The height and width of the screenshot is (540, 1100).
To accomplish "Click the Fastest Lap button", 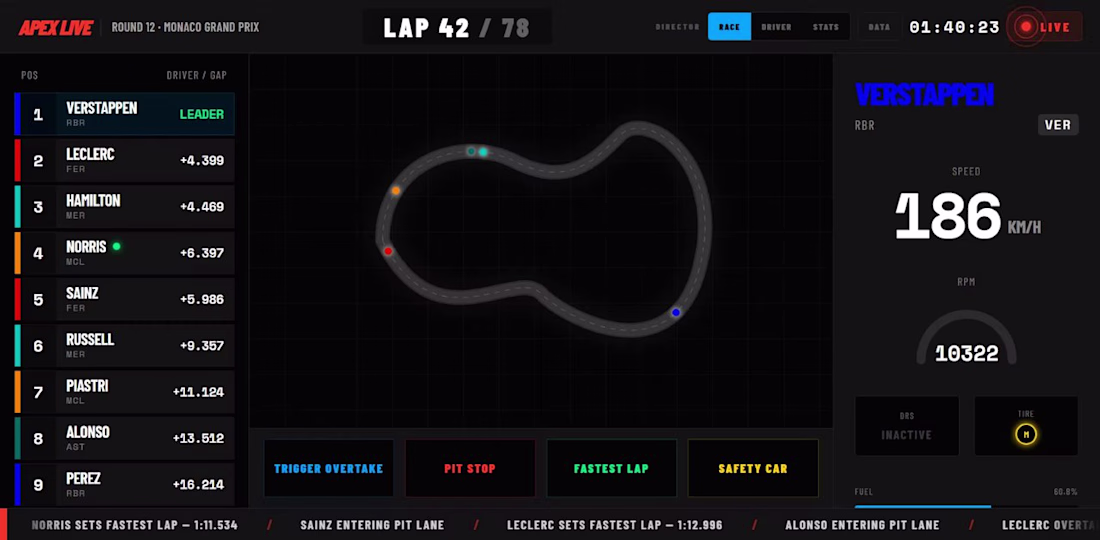I will click(x=611, y=468).
